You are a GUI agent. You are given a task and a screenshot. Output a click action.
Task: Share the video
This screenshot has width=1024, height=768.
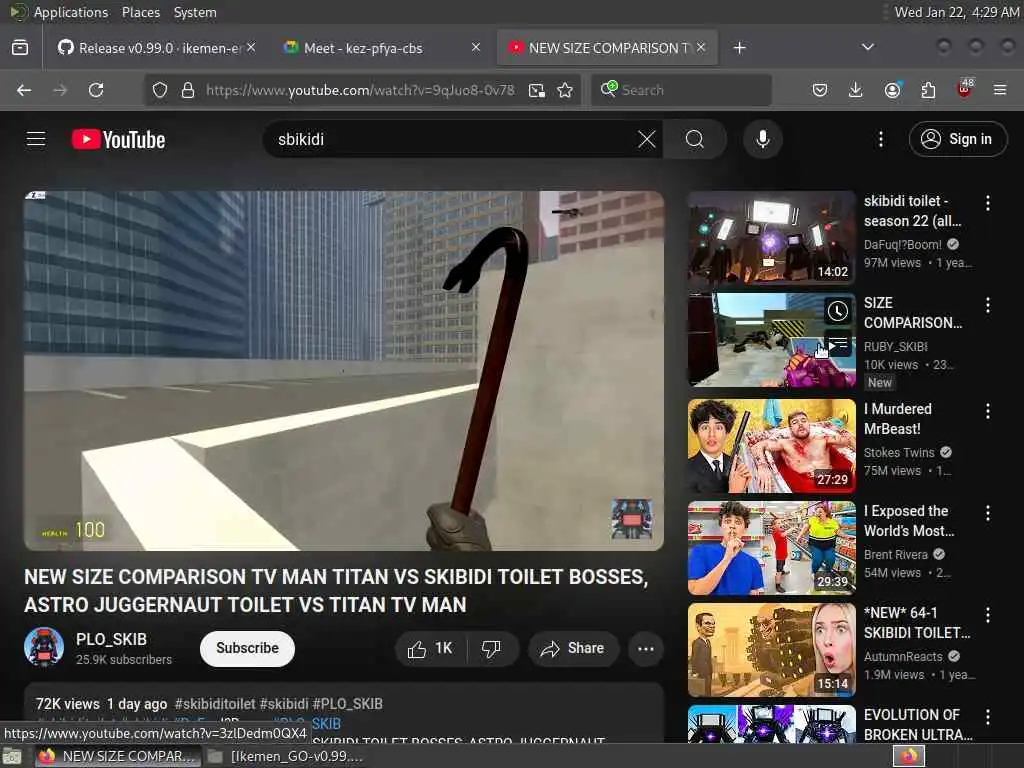pos(573,648)
